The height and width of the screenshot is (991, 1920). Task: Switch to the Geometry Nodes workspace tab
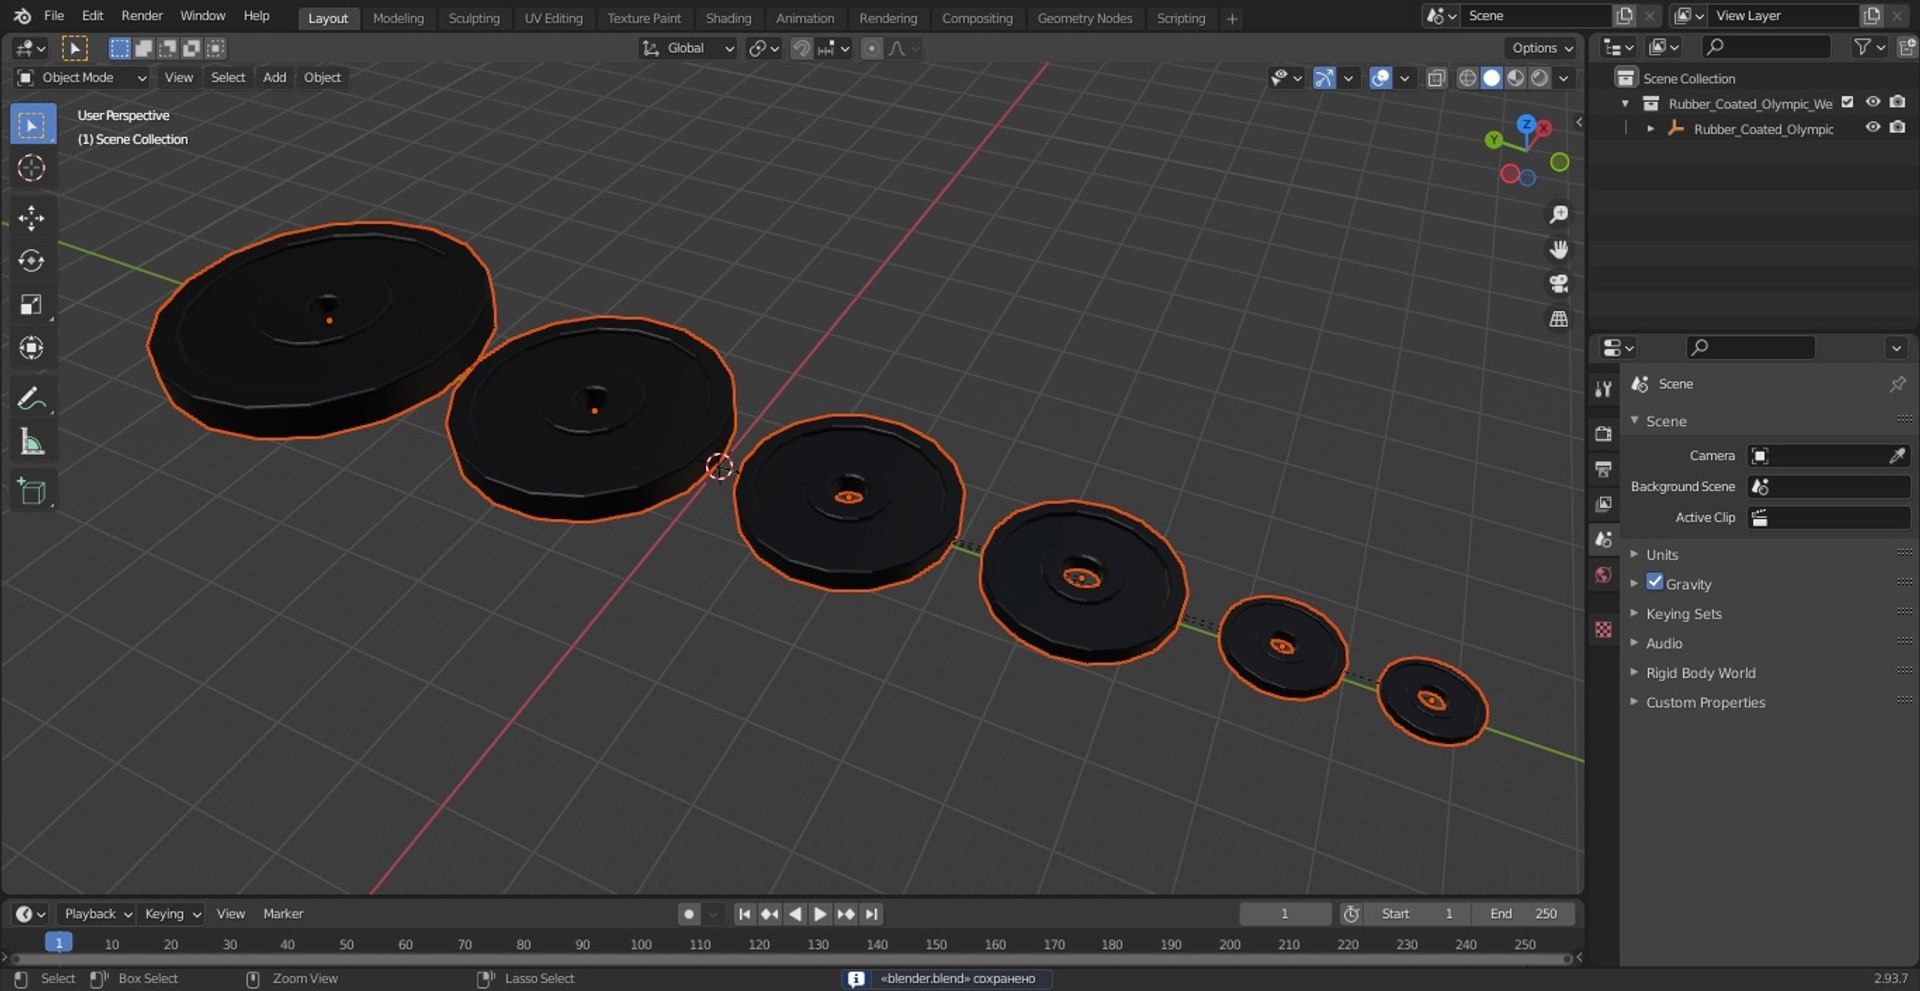1085,18
